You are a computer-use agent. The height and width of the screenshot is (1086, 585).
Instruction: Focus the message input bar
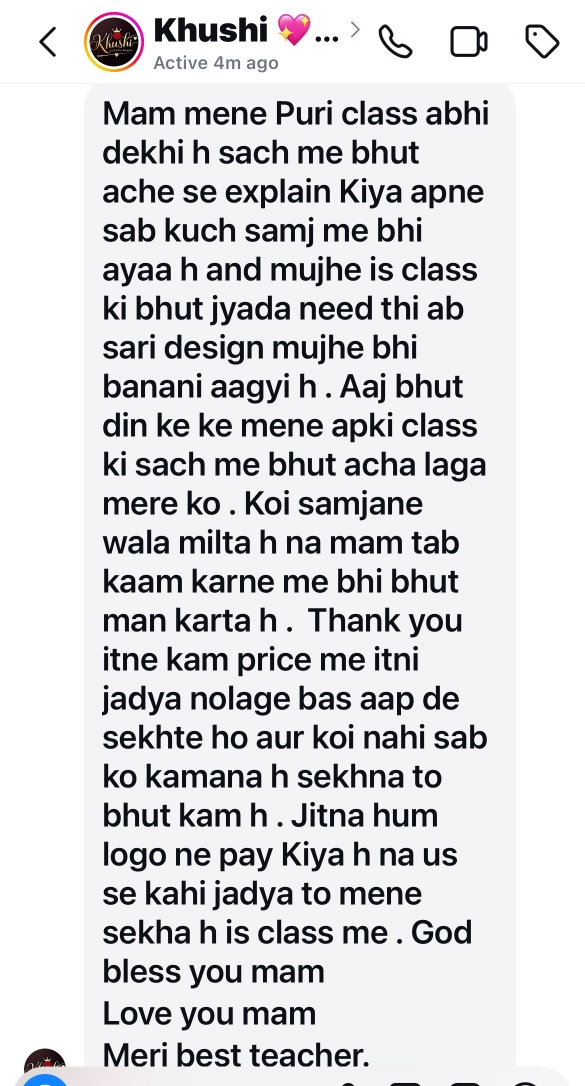[x=292, y=1079]
